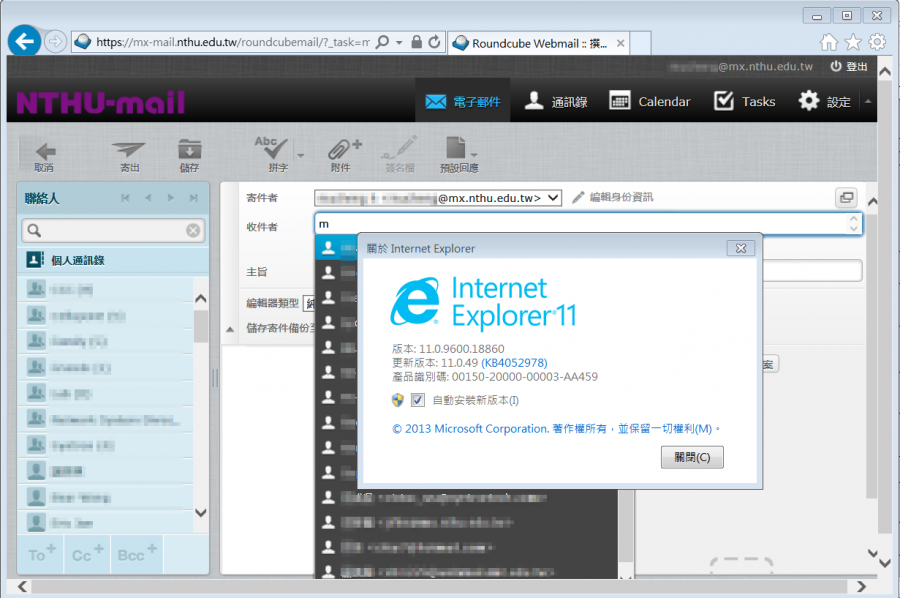Switch to the 通訊錄 address book

[x=556, y=101]
